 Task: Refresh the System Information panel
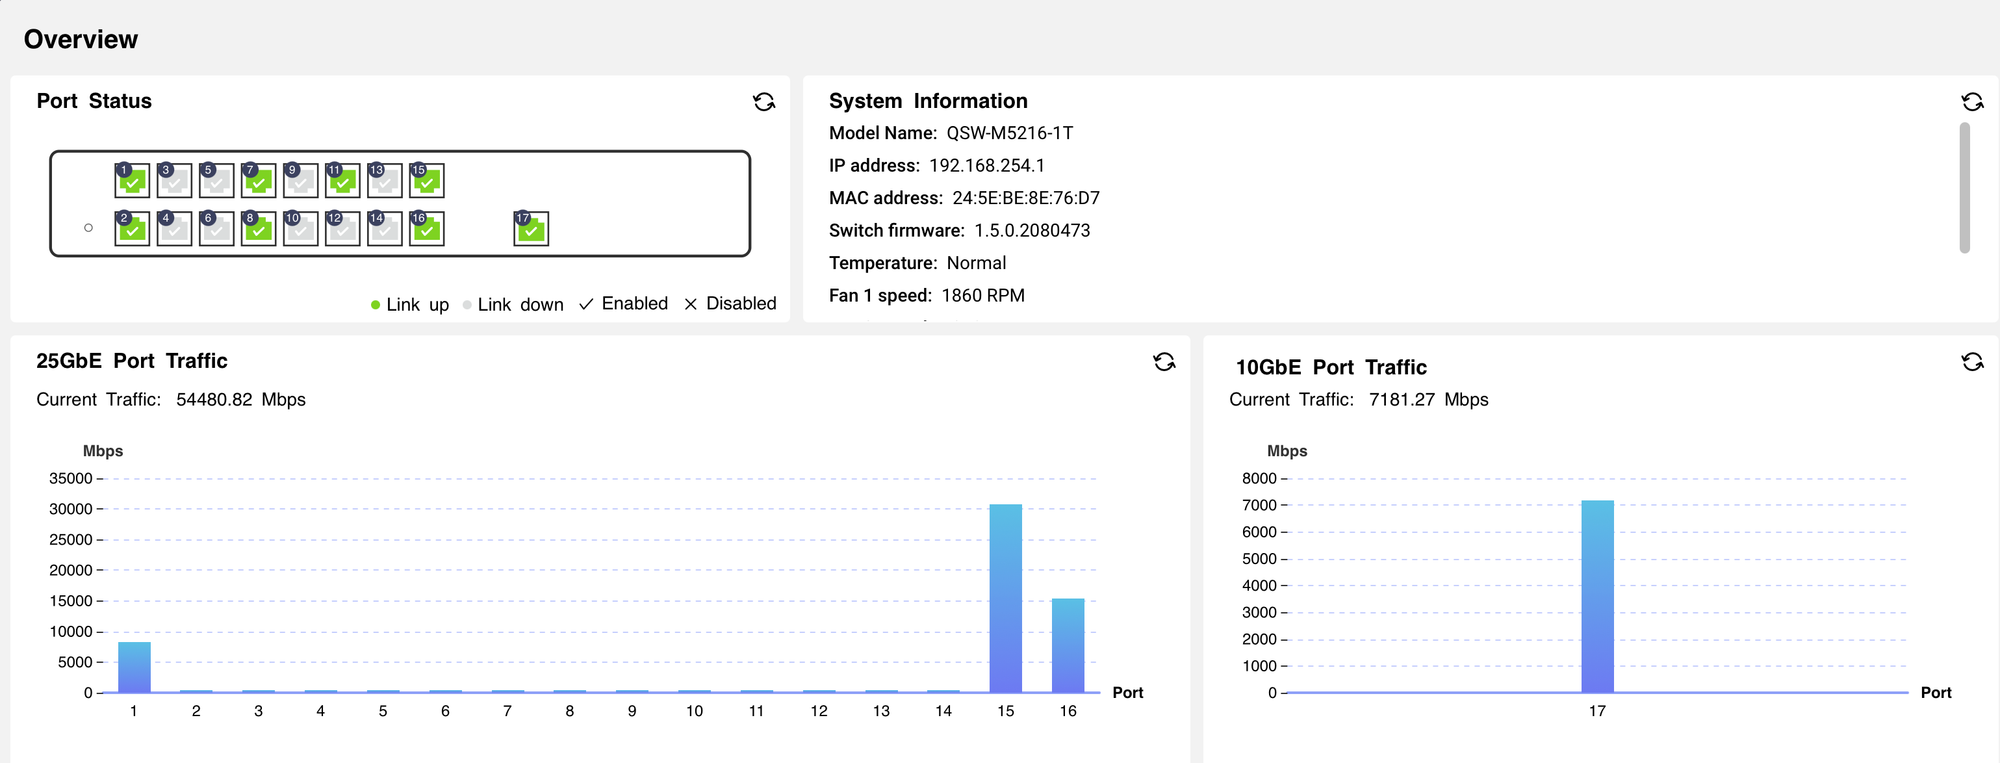click(1972, 102)
